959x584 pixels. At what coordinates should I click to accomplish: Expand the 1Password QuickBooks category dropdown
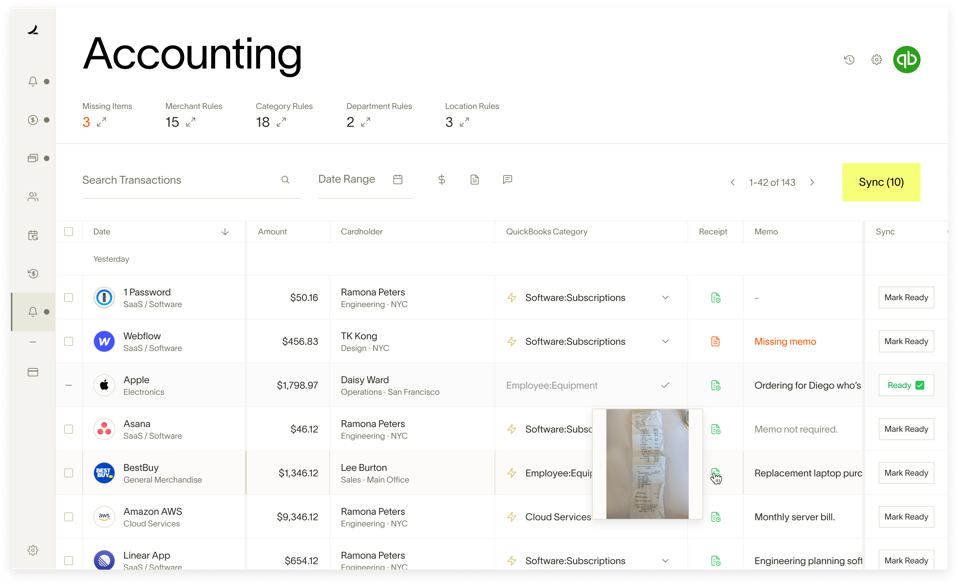point(665,298)
